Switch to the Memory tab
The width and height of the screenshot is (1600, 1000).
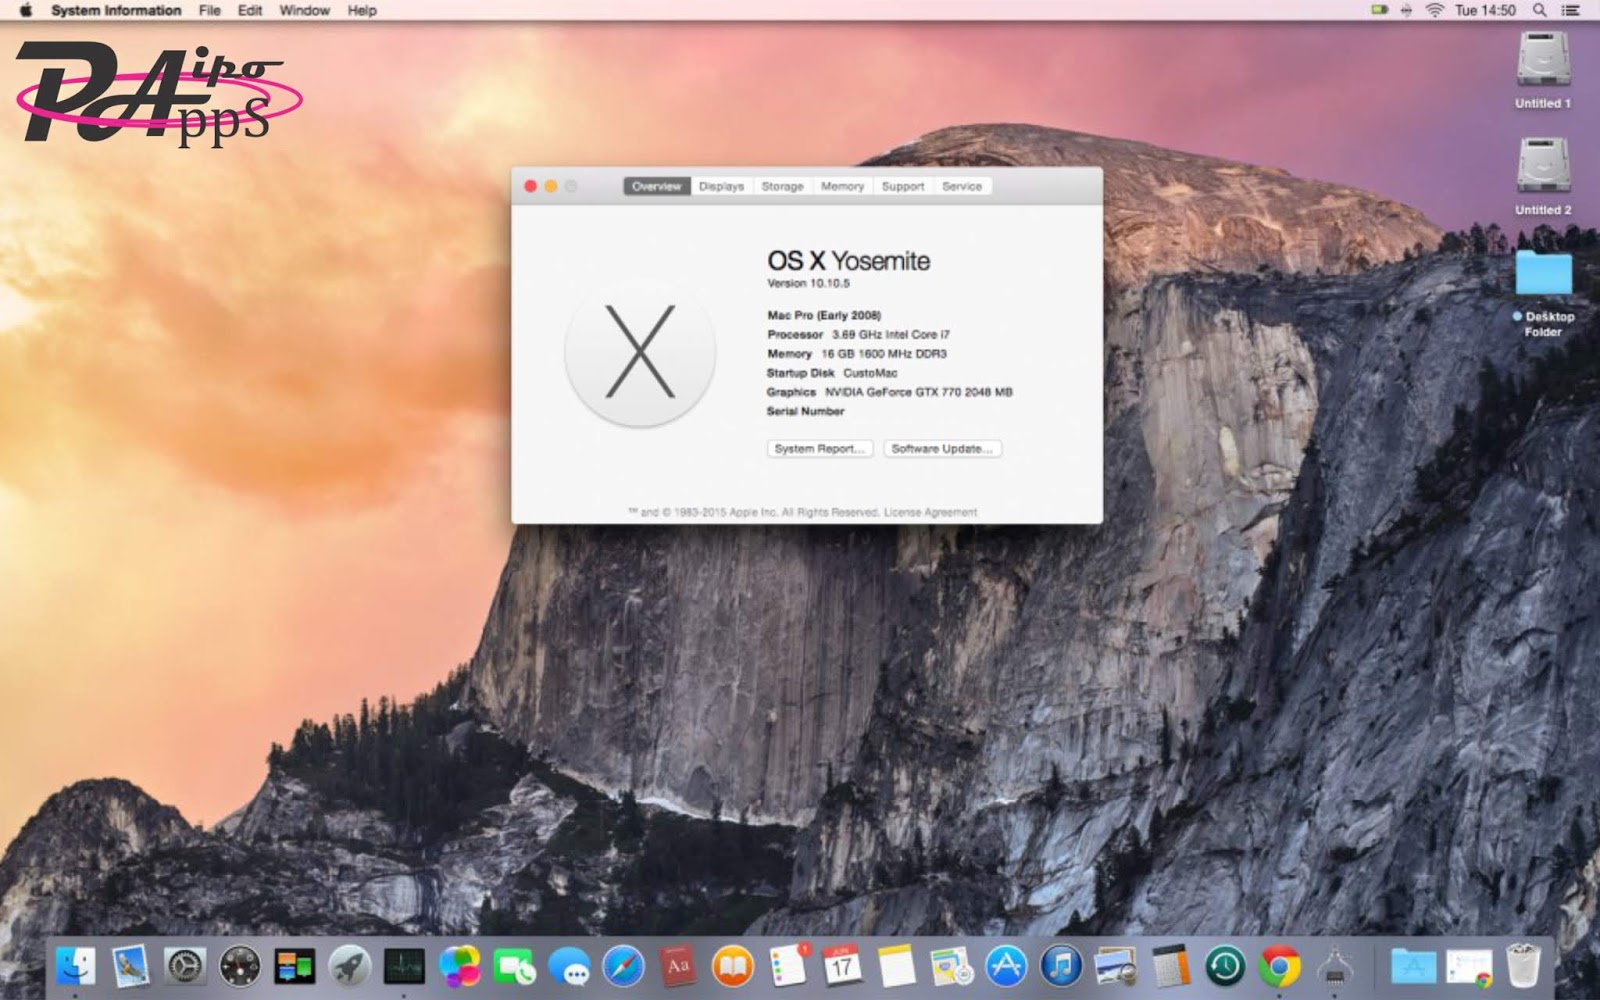coord(842,186)
